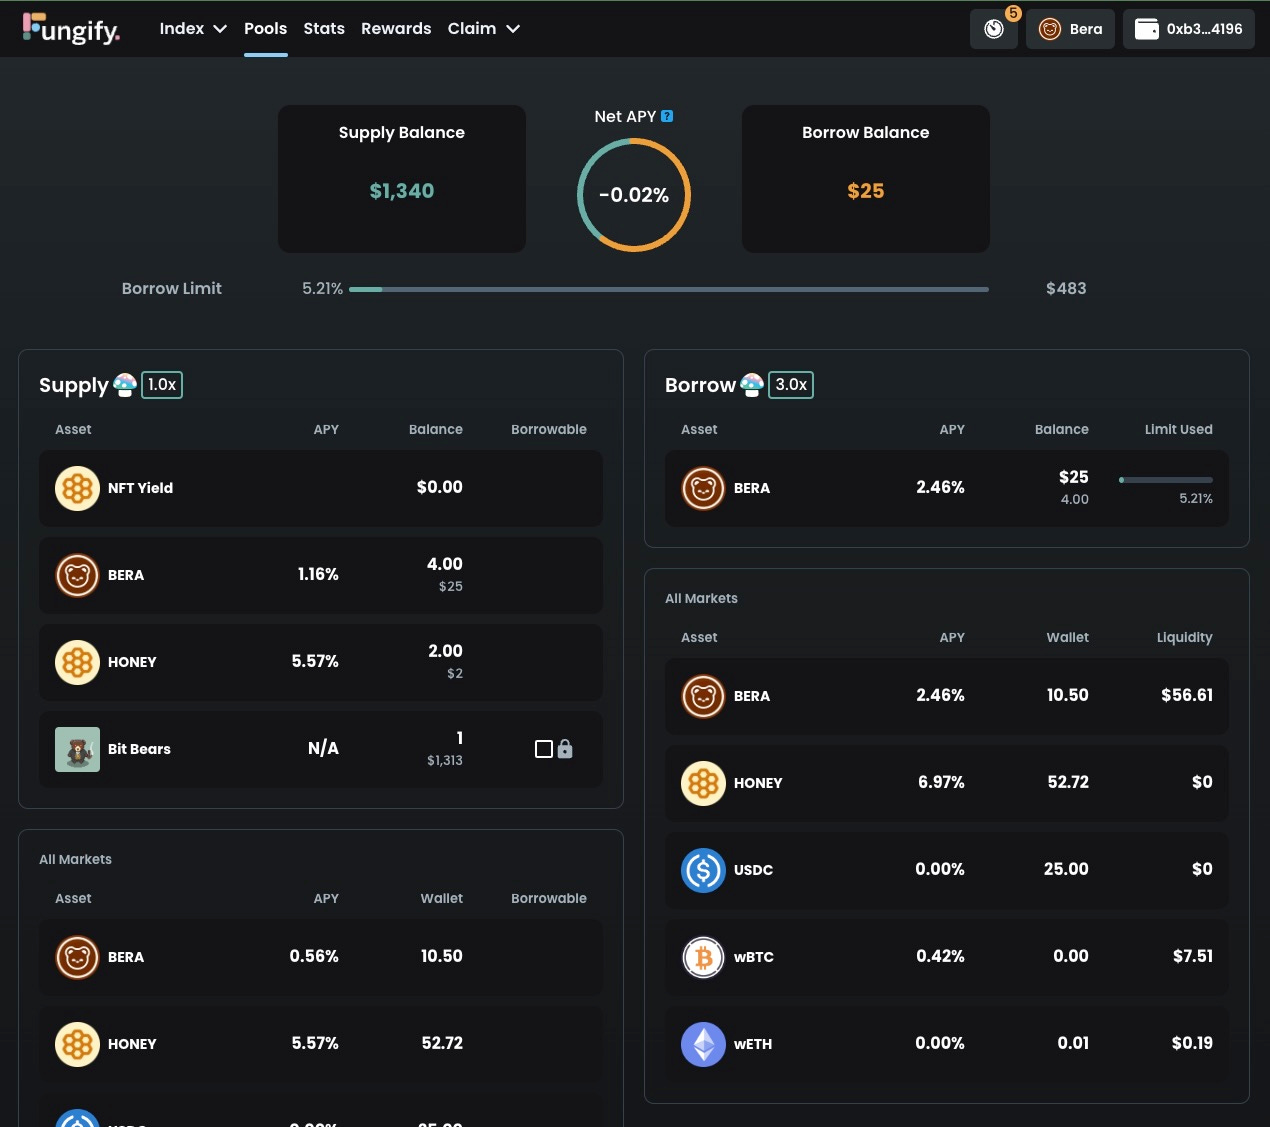Click the BERA icon in Borrow balance row
The height and width of the screenshot is (1127, 1270).
703,488
